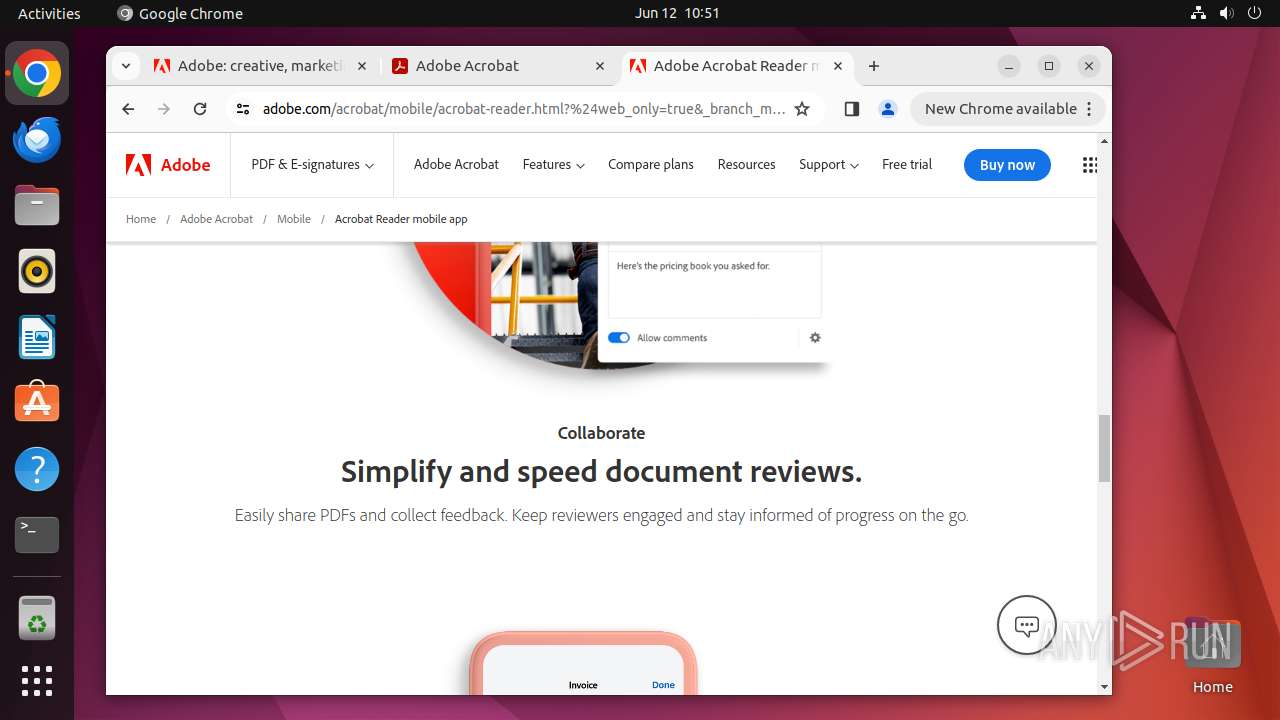This screenshot has height=720, width=1280.
Task: Click the Free trial link
Action: pyautogui.click(x=907, y=165)
